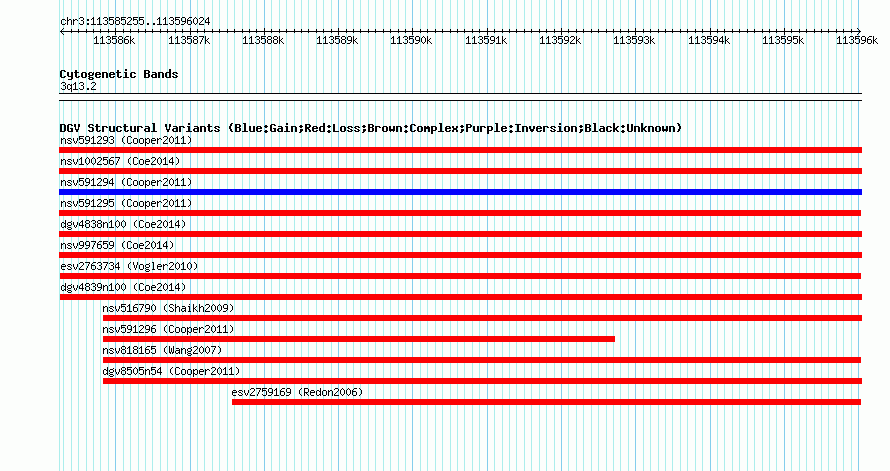
Task: Click the 113590k ruler tick label
Action: [411, 40]
